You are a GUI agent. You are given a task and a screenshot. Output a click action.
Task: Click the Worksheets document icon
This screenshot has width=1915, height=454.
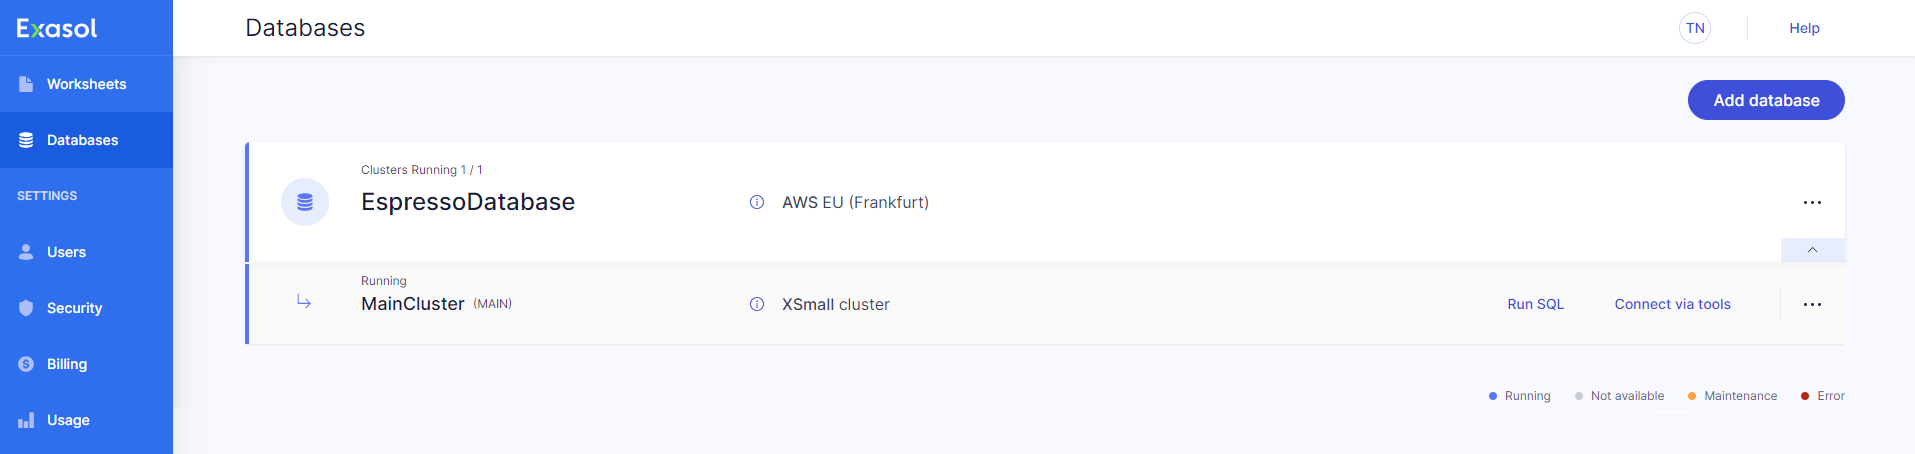tap(26, 84)
